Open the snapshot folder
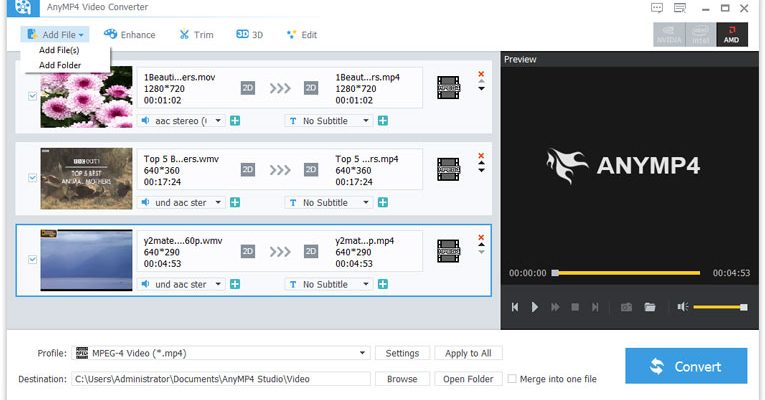The height and width of the screenshot is (400, 765). tap(649, 307)
